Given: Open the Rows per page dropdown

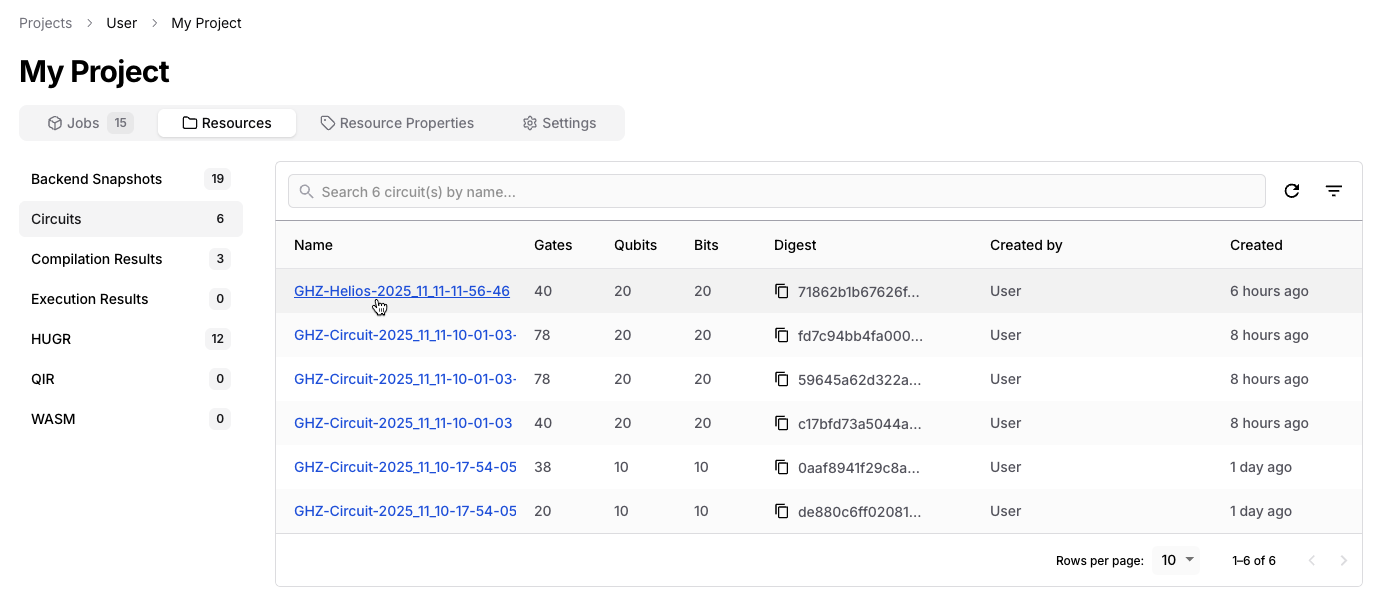Looking at the screenshot, I should [1177, 561].
